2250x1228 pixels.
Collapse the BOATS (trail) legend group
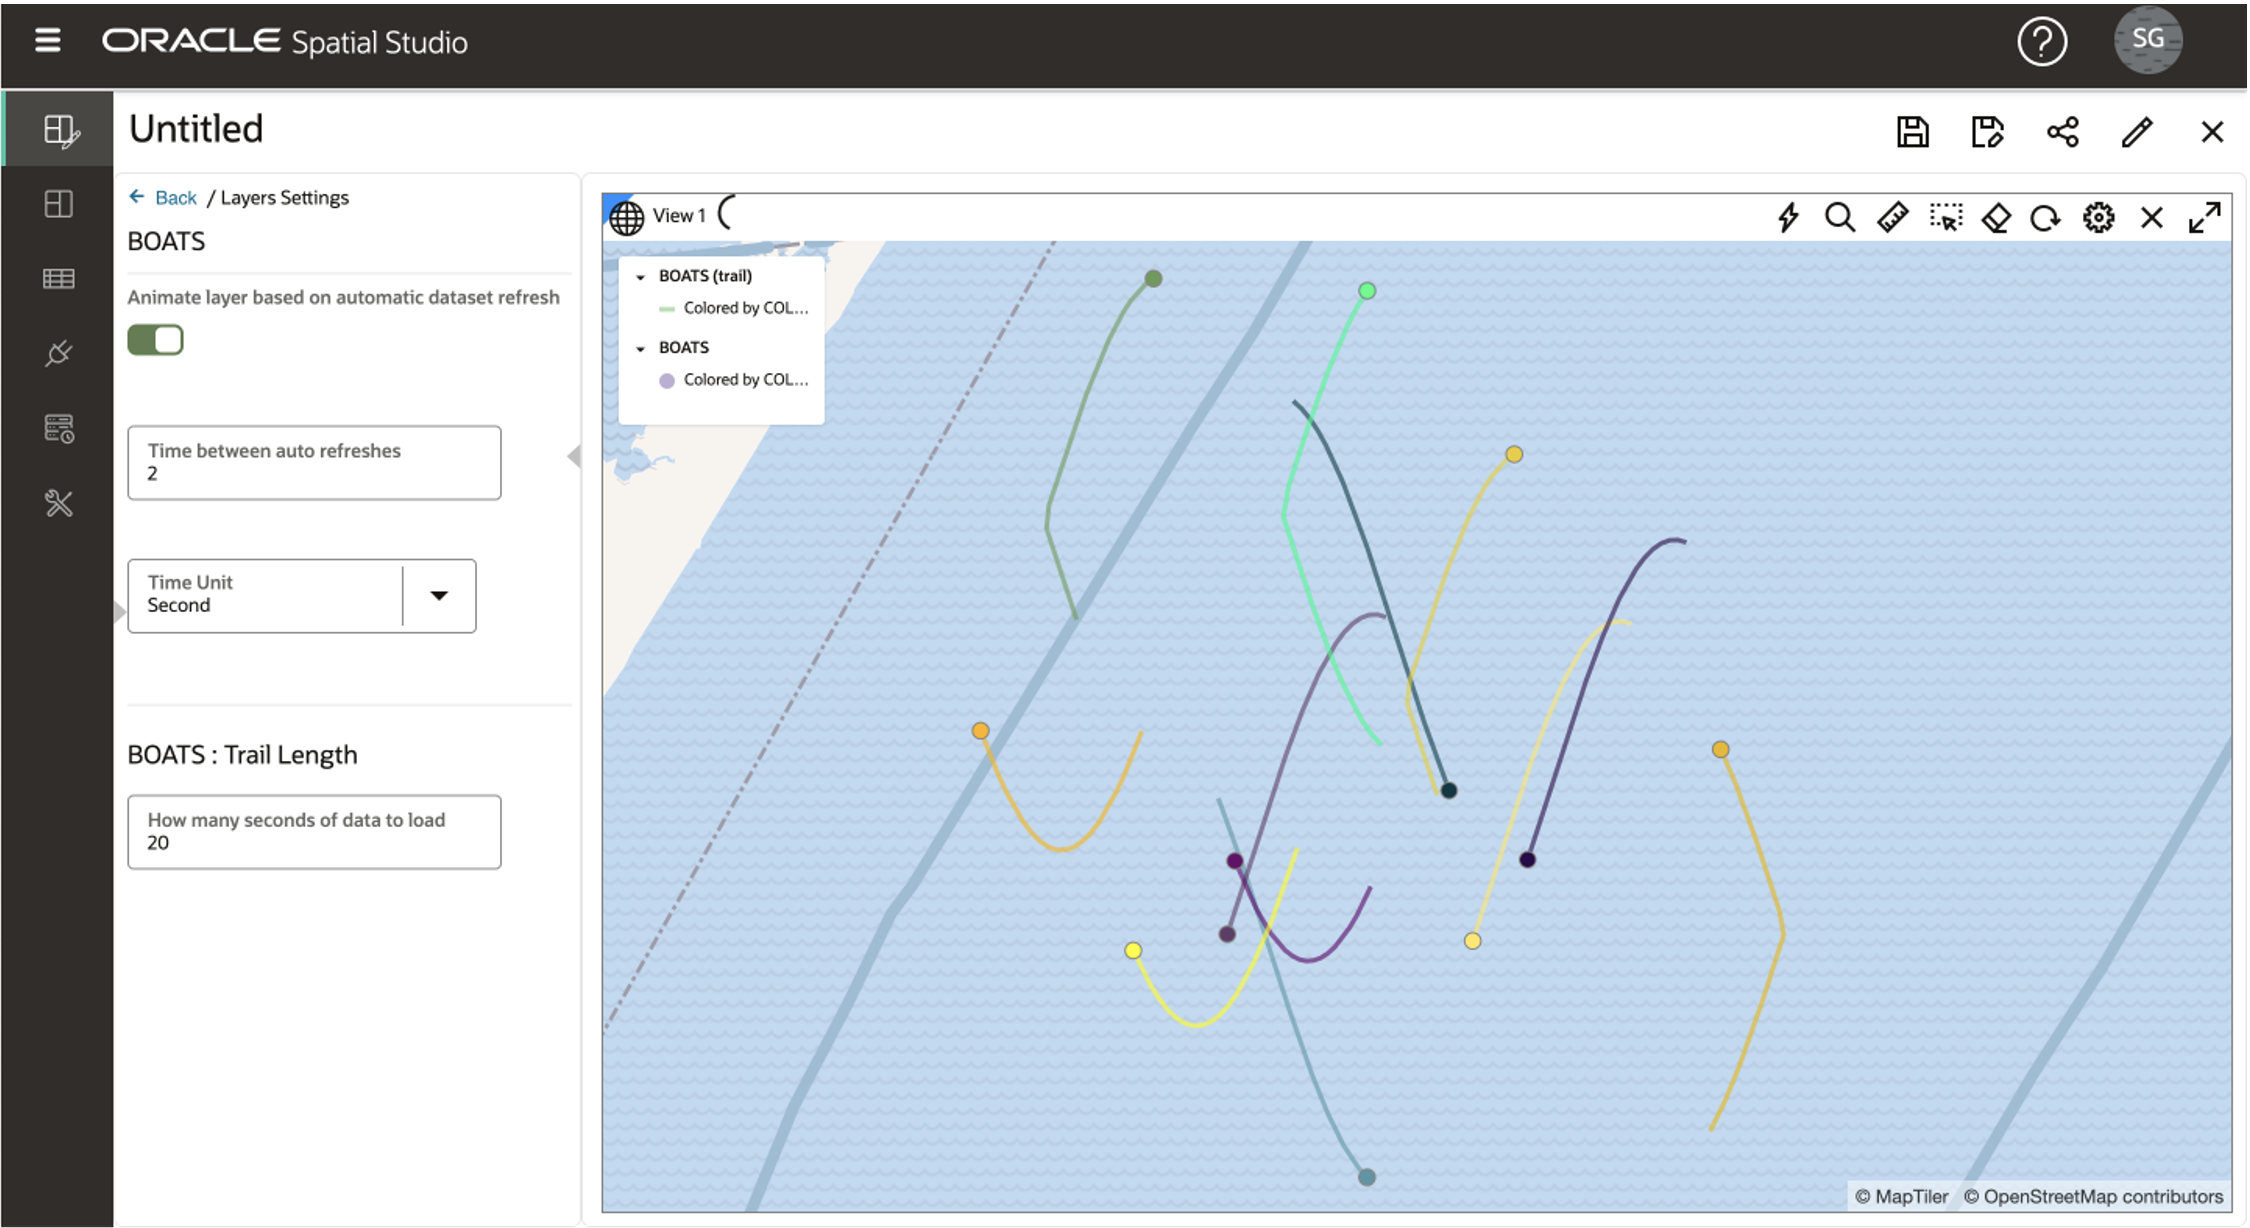tap(641, 277)
